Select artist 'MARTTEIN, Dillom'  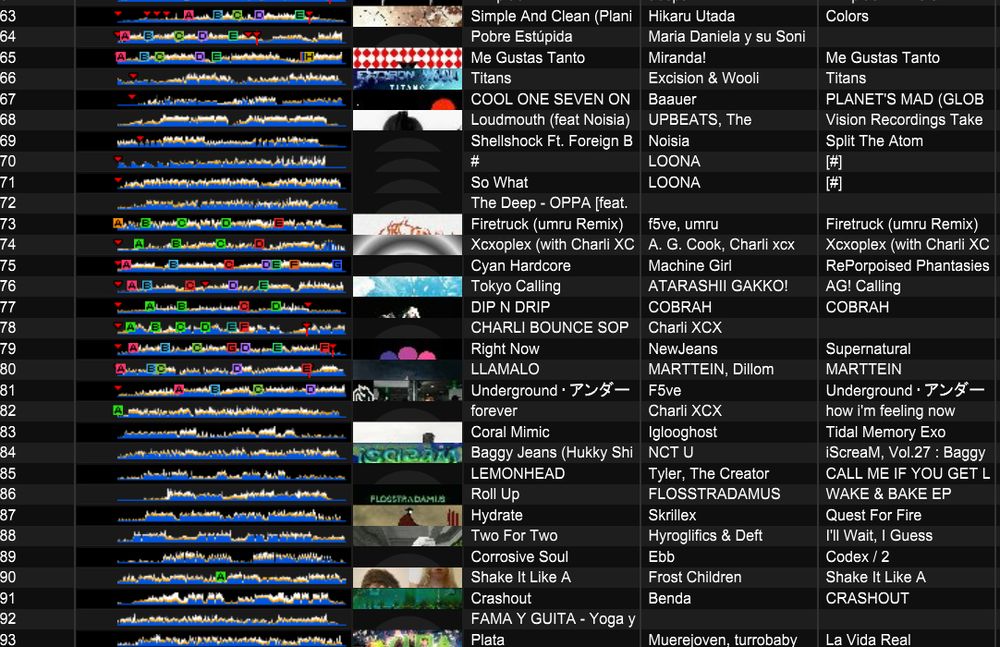(x=710, y=369)
